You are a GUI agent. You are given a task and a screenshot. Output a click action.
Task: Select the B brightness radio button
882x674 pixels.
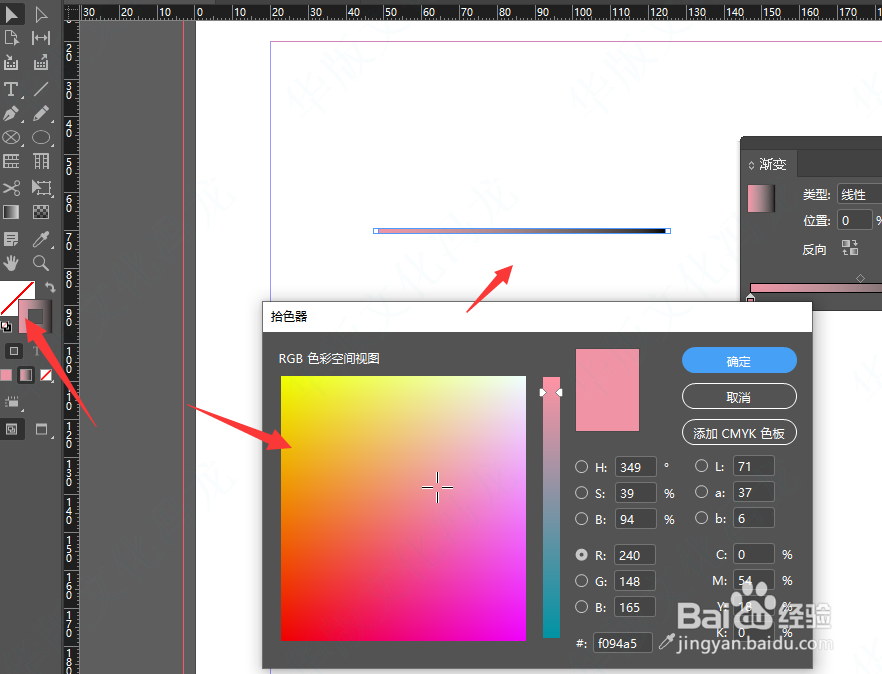[582, 519]
